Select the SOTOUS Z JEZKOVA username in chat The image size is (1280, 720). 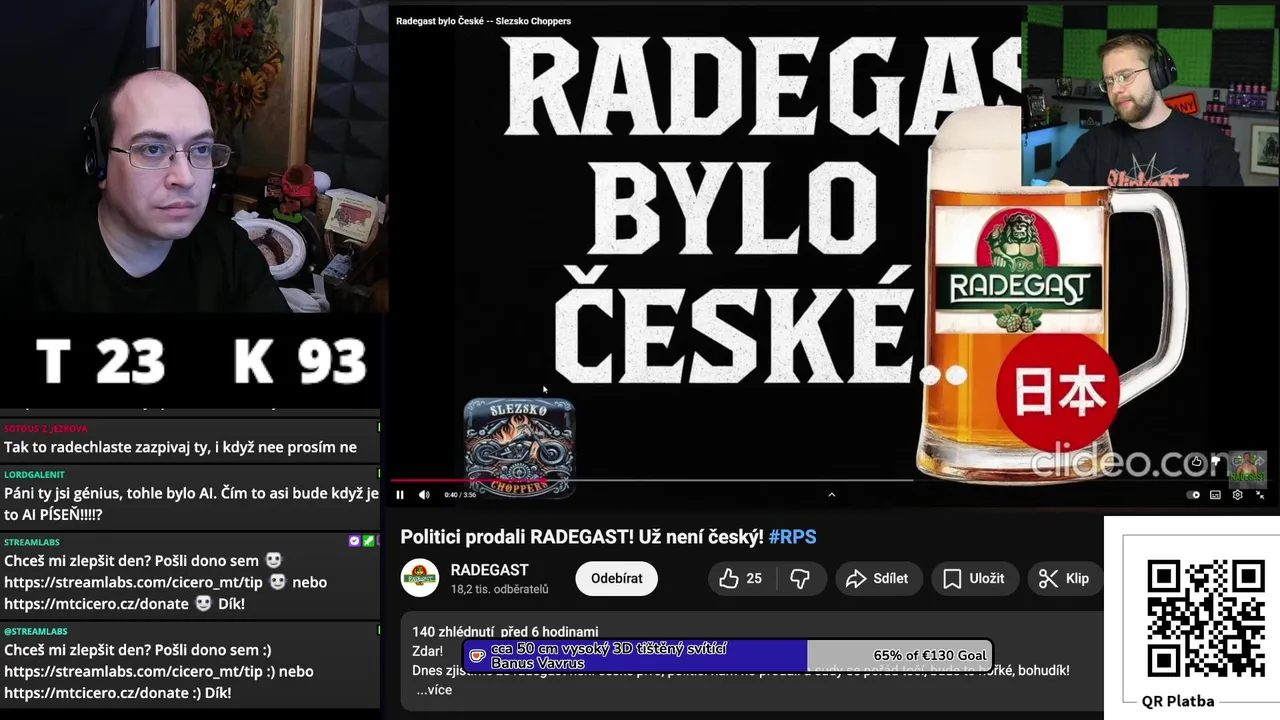pos(46,428)
